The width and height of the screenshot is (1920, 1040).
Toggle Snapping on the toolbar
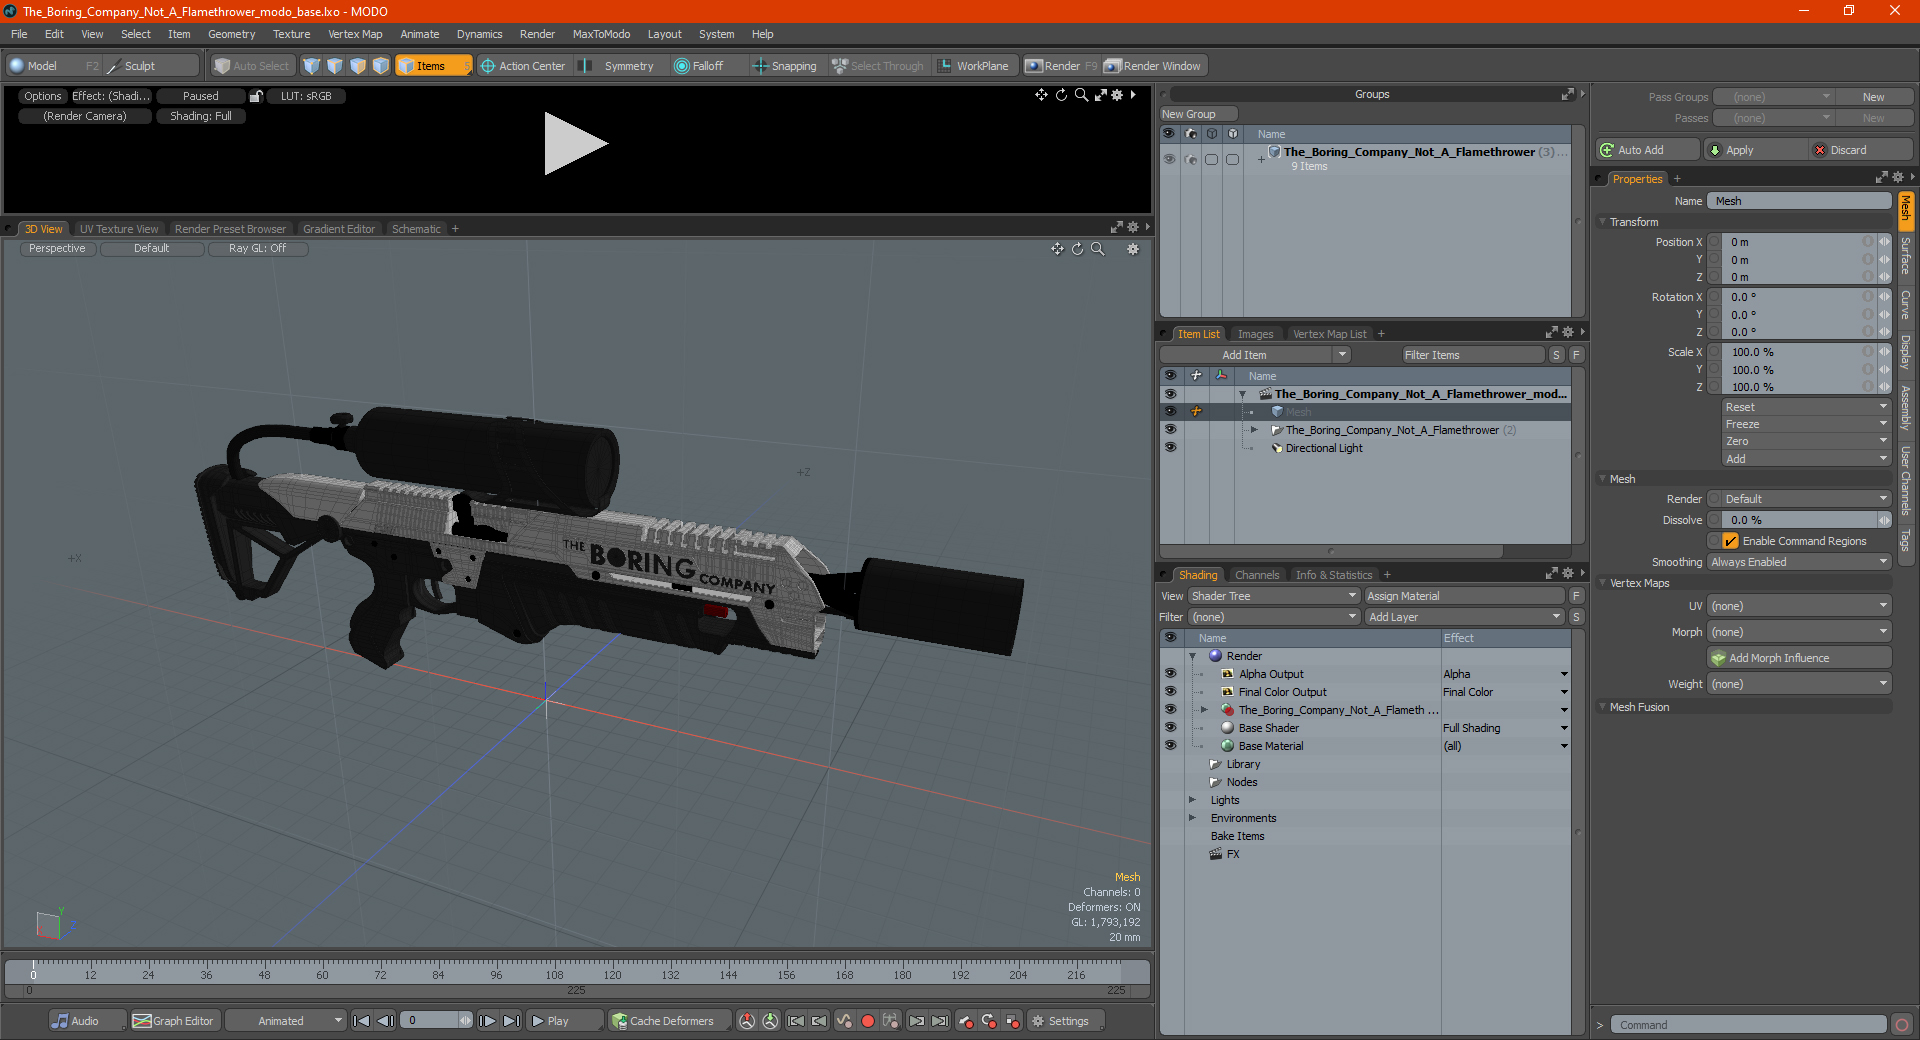(785, 66)
